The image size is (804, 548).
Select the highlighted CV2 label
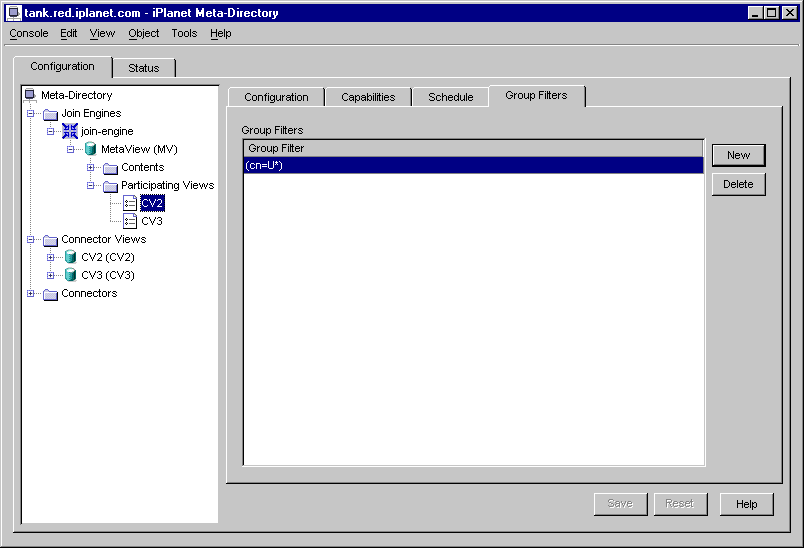152,203
